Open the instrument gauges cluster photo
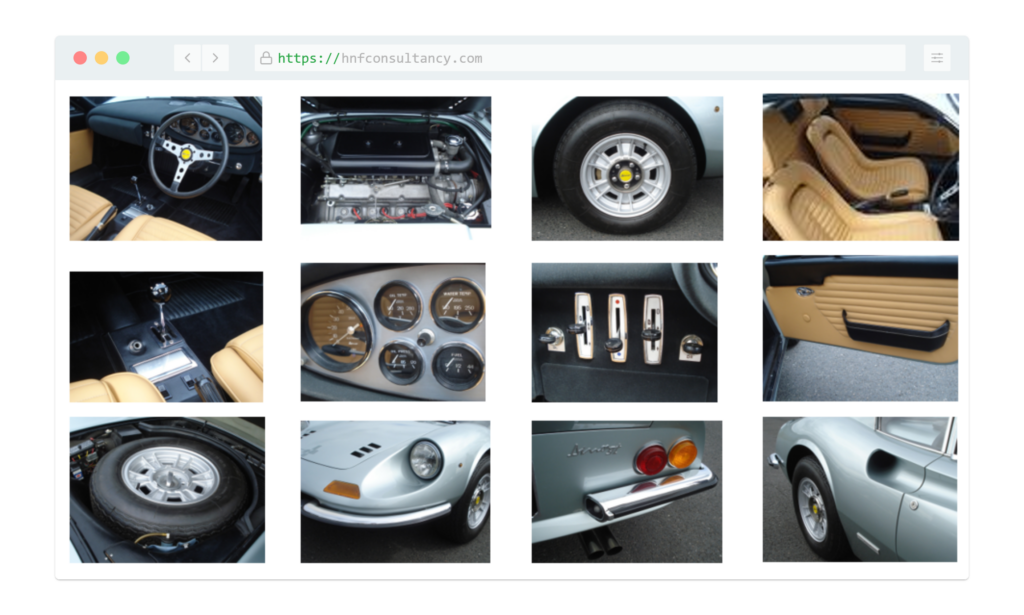1024x615 pixels. pyautogui.click(x=393, y=332)
